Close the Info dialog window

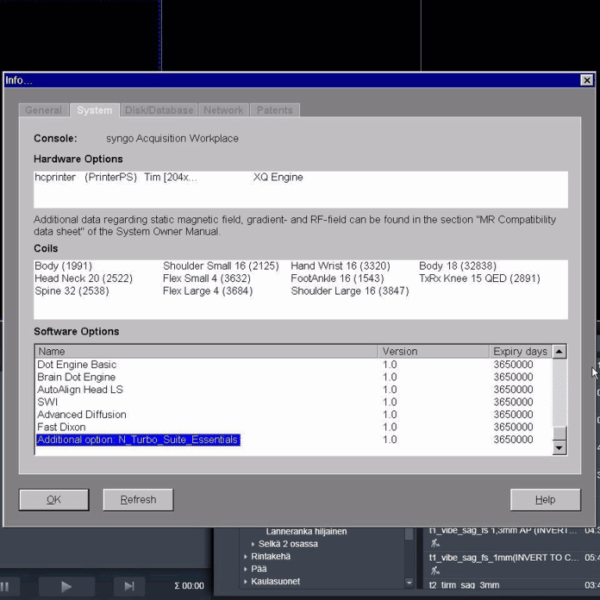click(x=586, y=80)
